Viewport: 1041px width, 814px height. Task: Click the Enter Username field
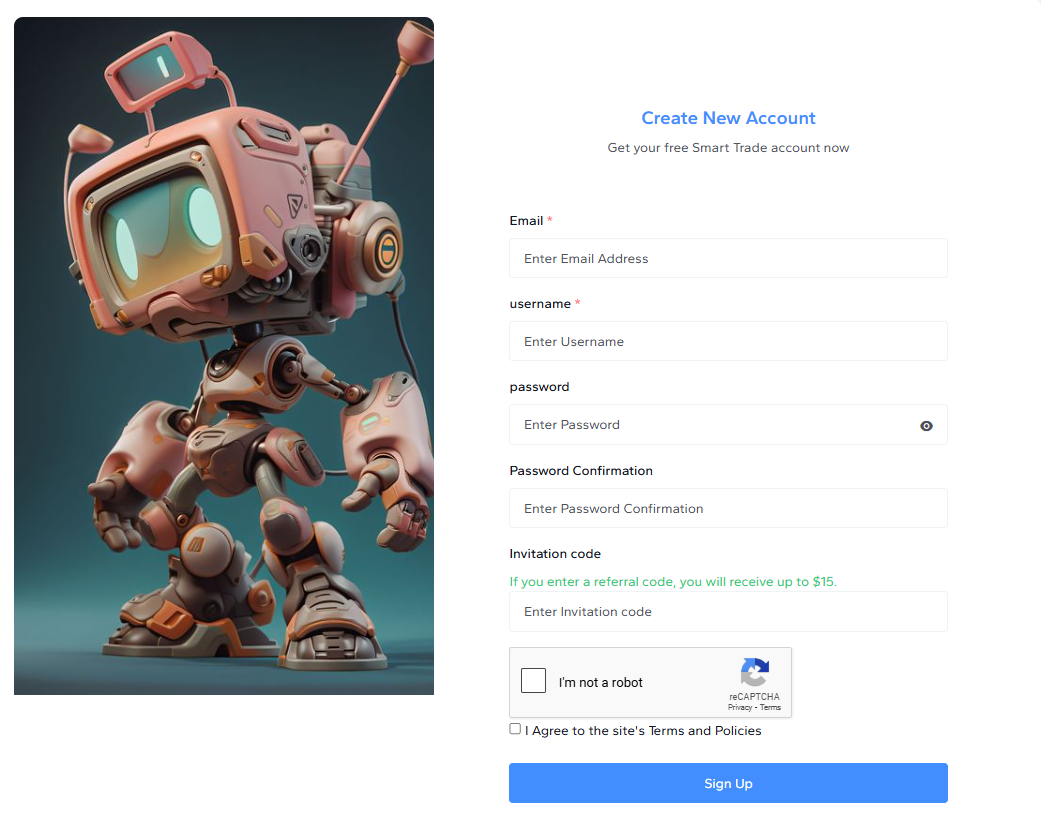tap(728, 341)
